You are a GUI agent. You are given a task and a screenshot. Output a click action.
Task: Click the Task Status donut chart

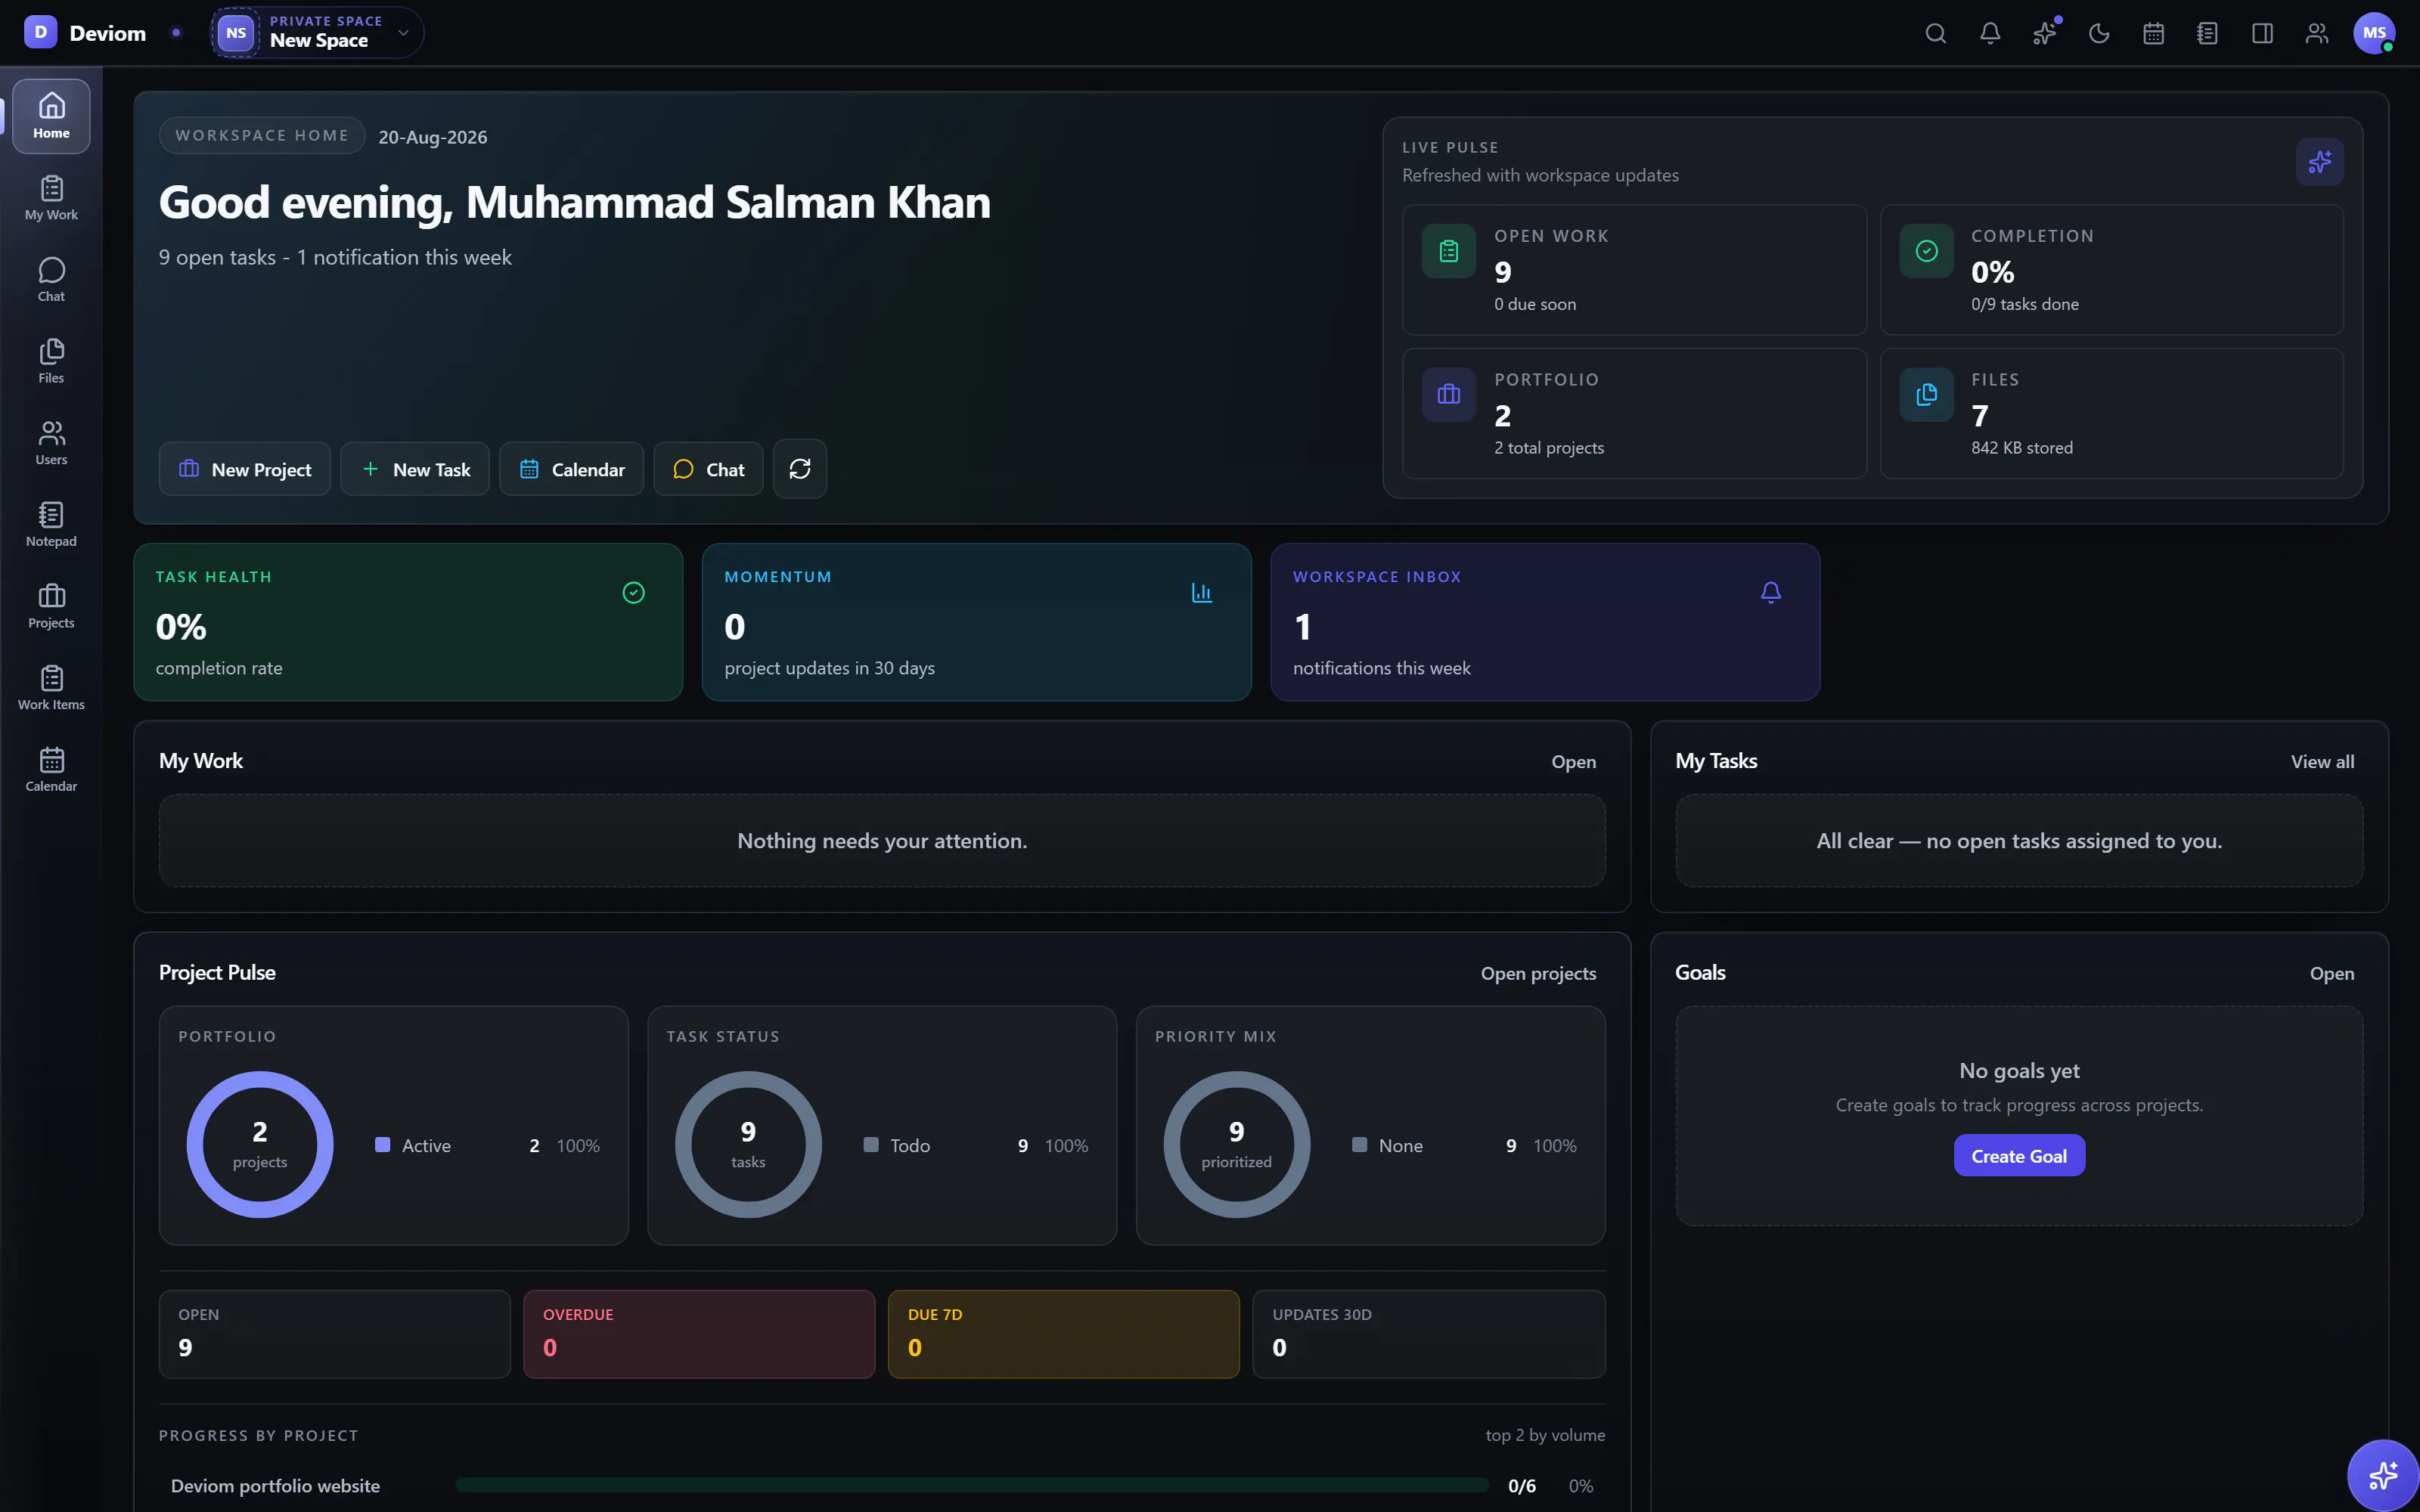[x=748, y=1145]
